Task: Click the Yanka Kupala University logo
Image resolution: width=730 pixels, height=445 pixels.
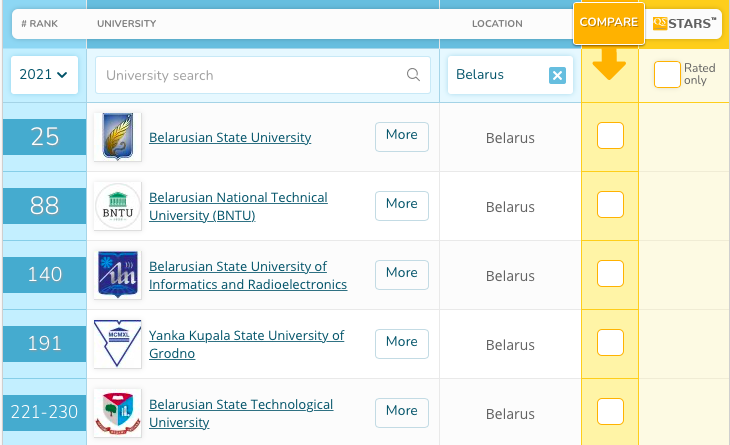Action: [117, 343]
